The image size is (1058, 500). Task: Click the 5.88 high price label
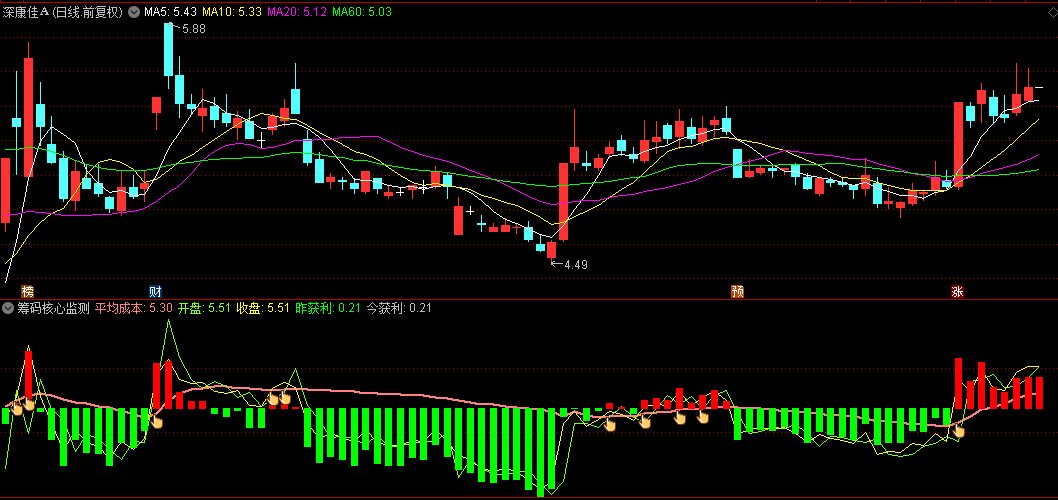coord(194,29)
